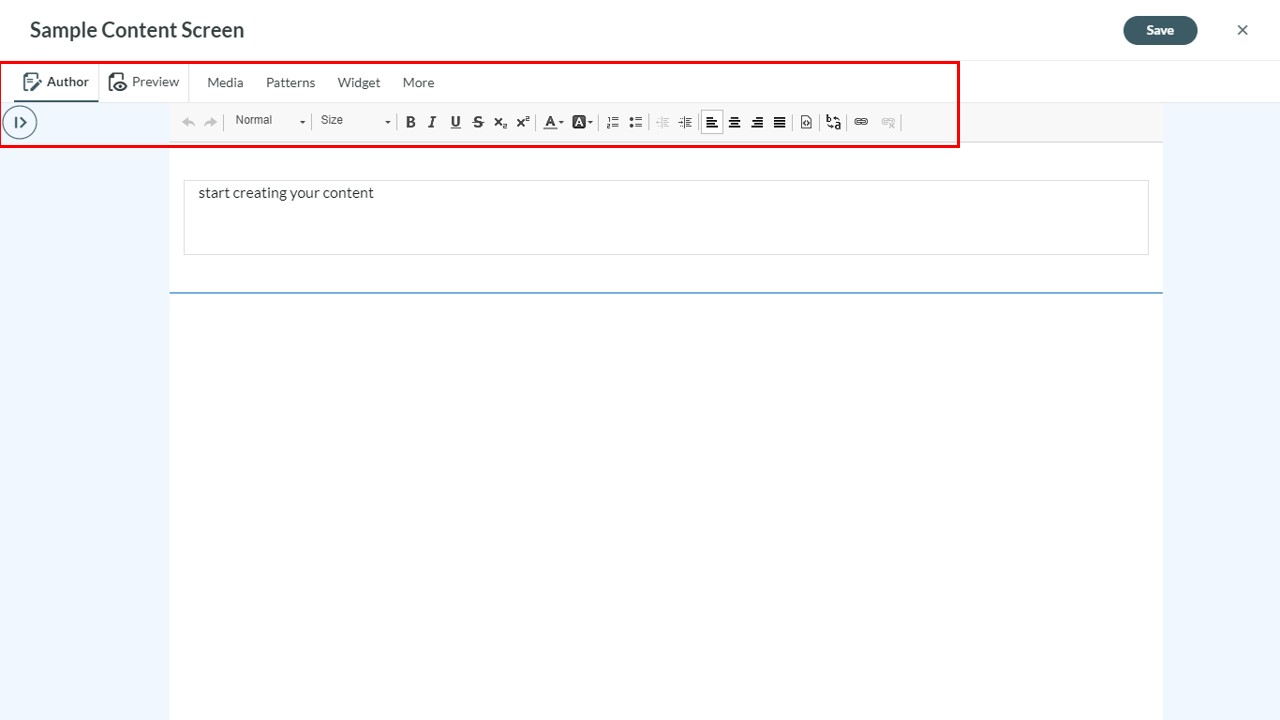
Task: Toggle bold formatting
Action: (x=410, y=122)
